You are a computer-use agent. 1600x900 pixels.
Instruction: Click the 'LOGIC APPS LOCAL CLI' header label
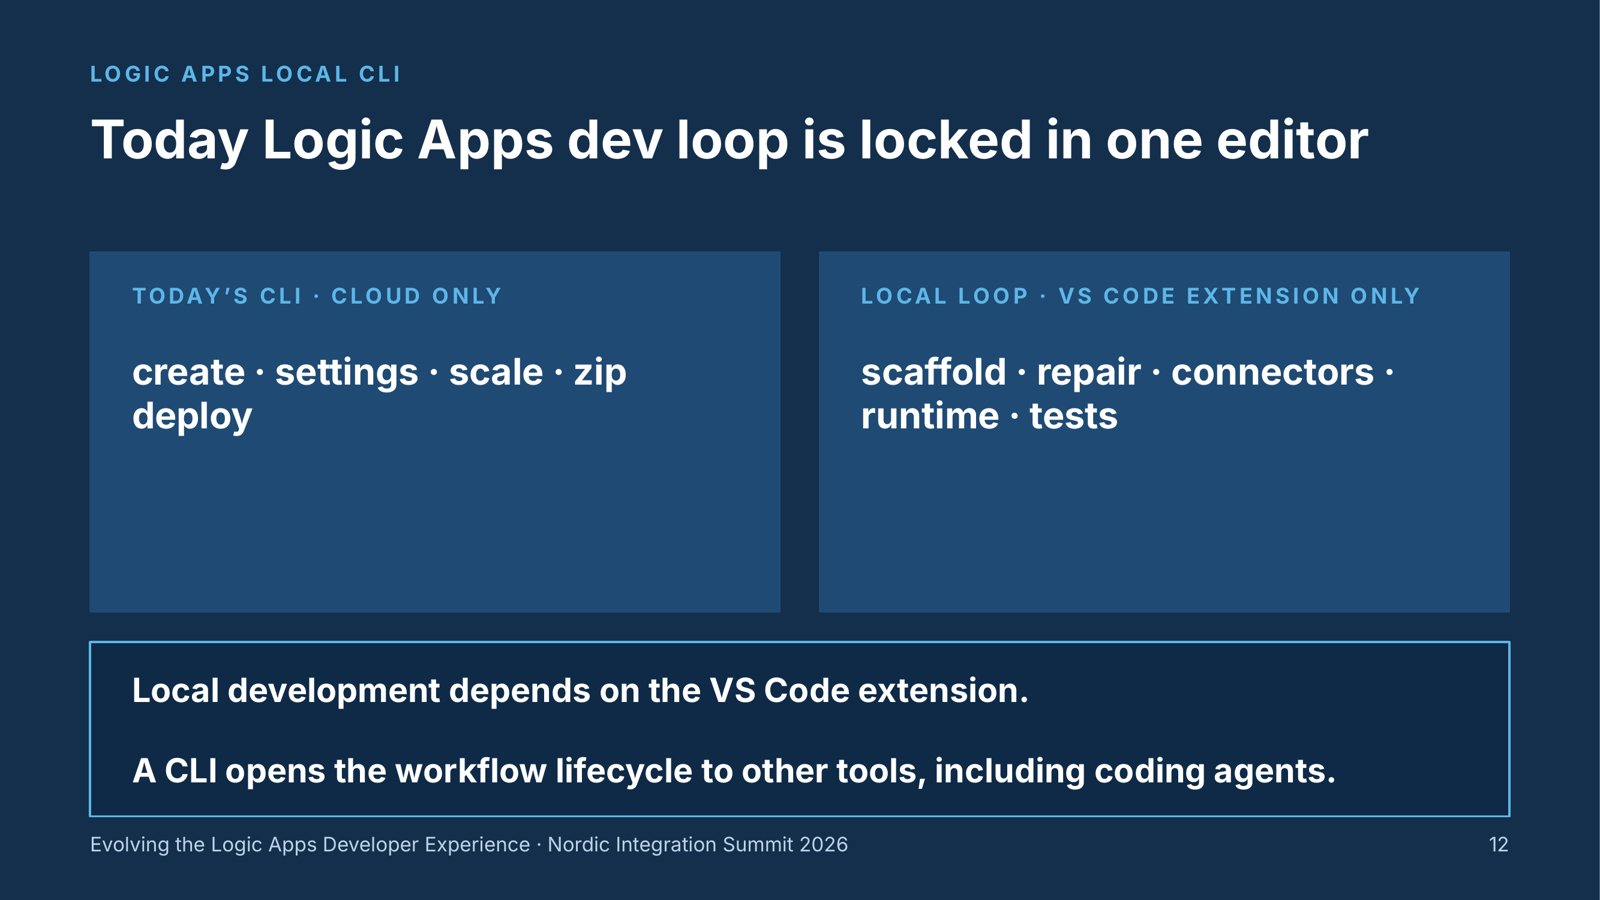point(245,74)
